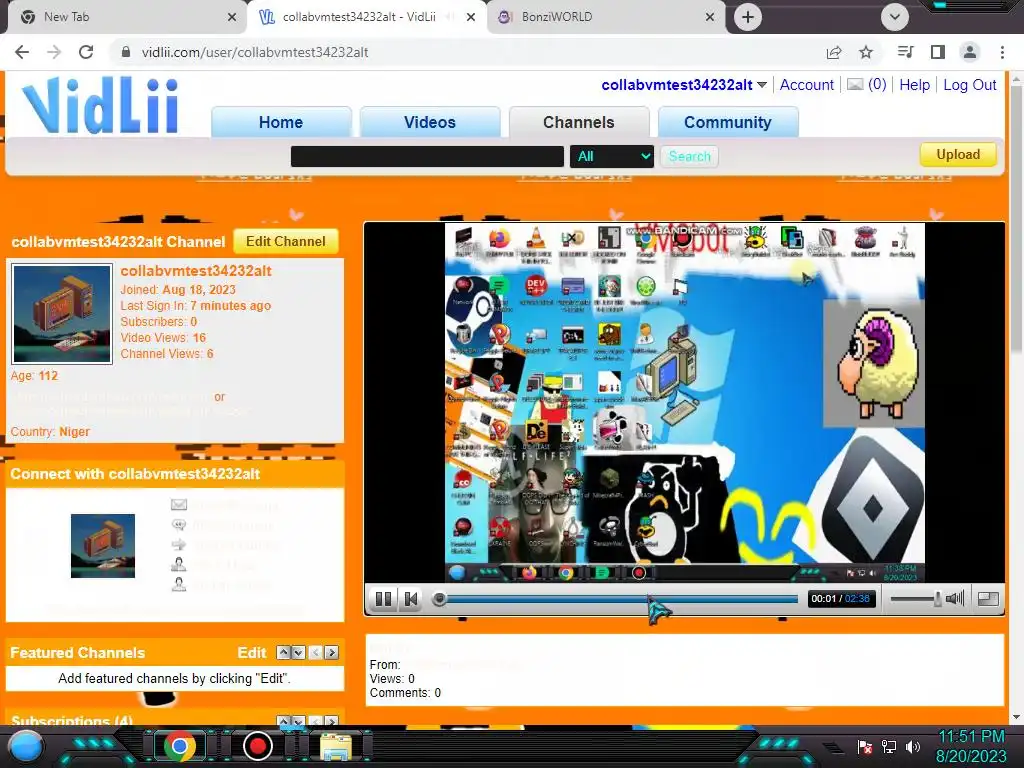Click Edit in Featured Channels header

[x=251, y=652]
